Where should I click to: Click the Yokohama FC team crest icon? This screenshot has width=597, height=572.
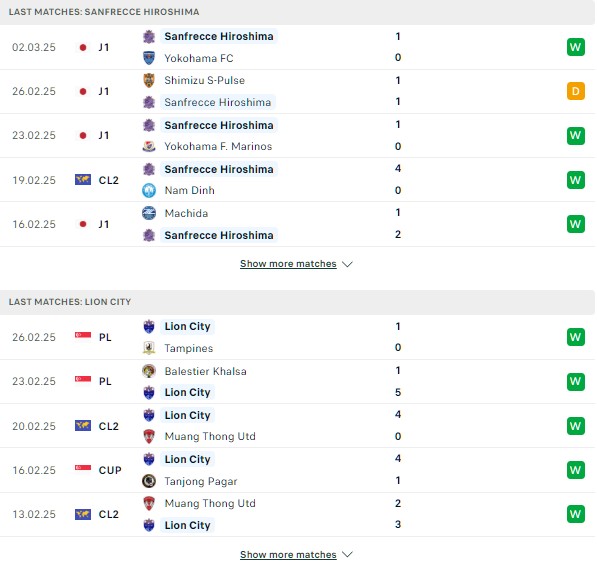149,58
